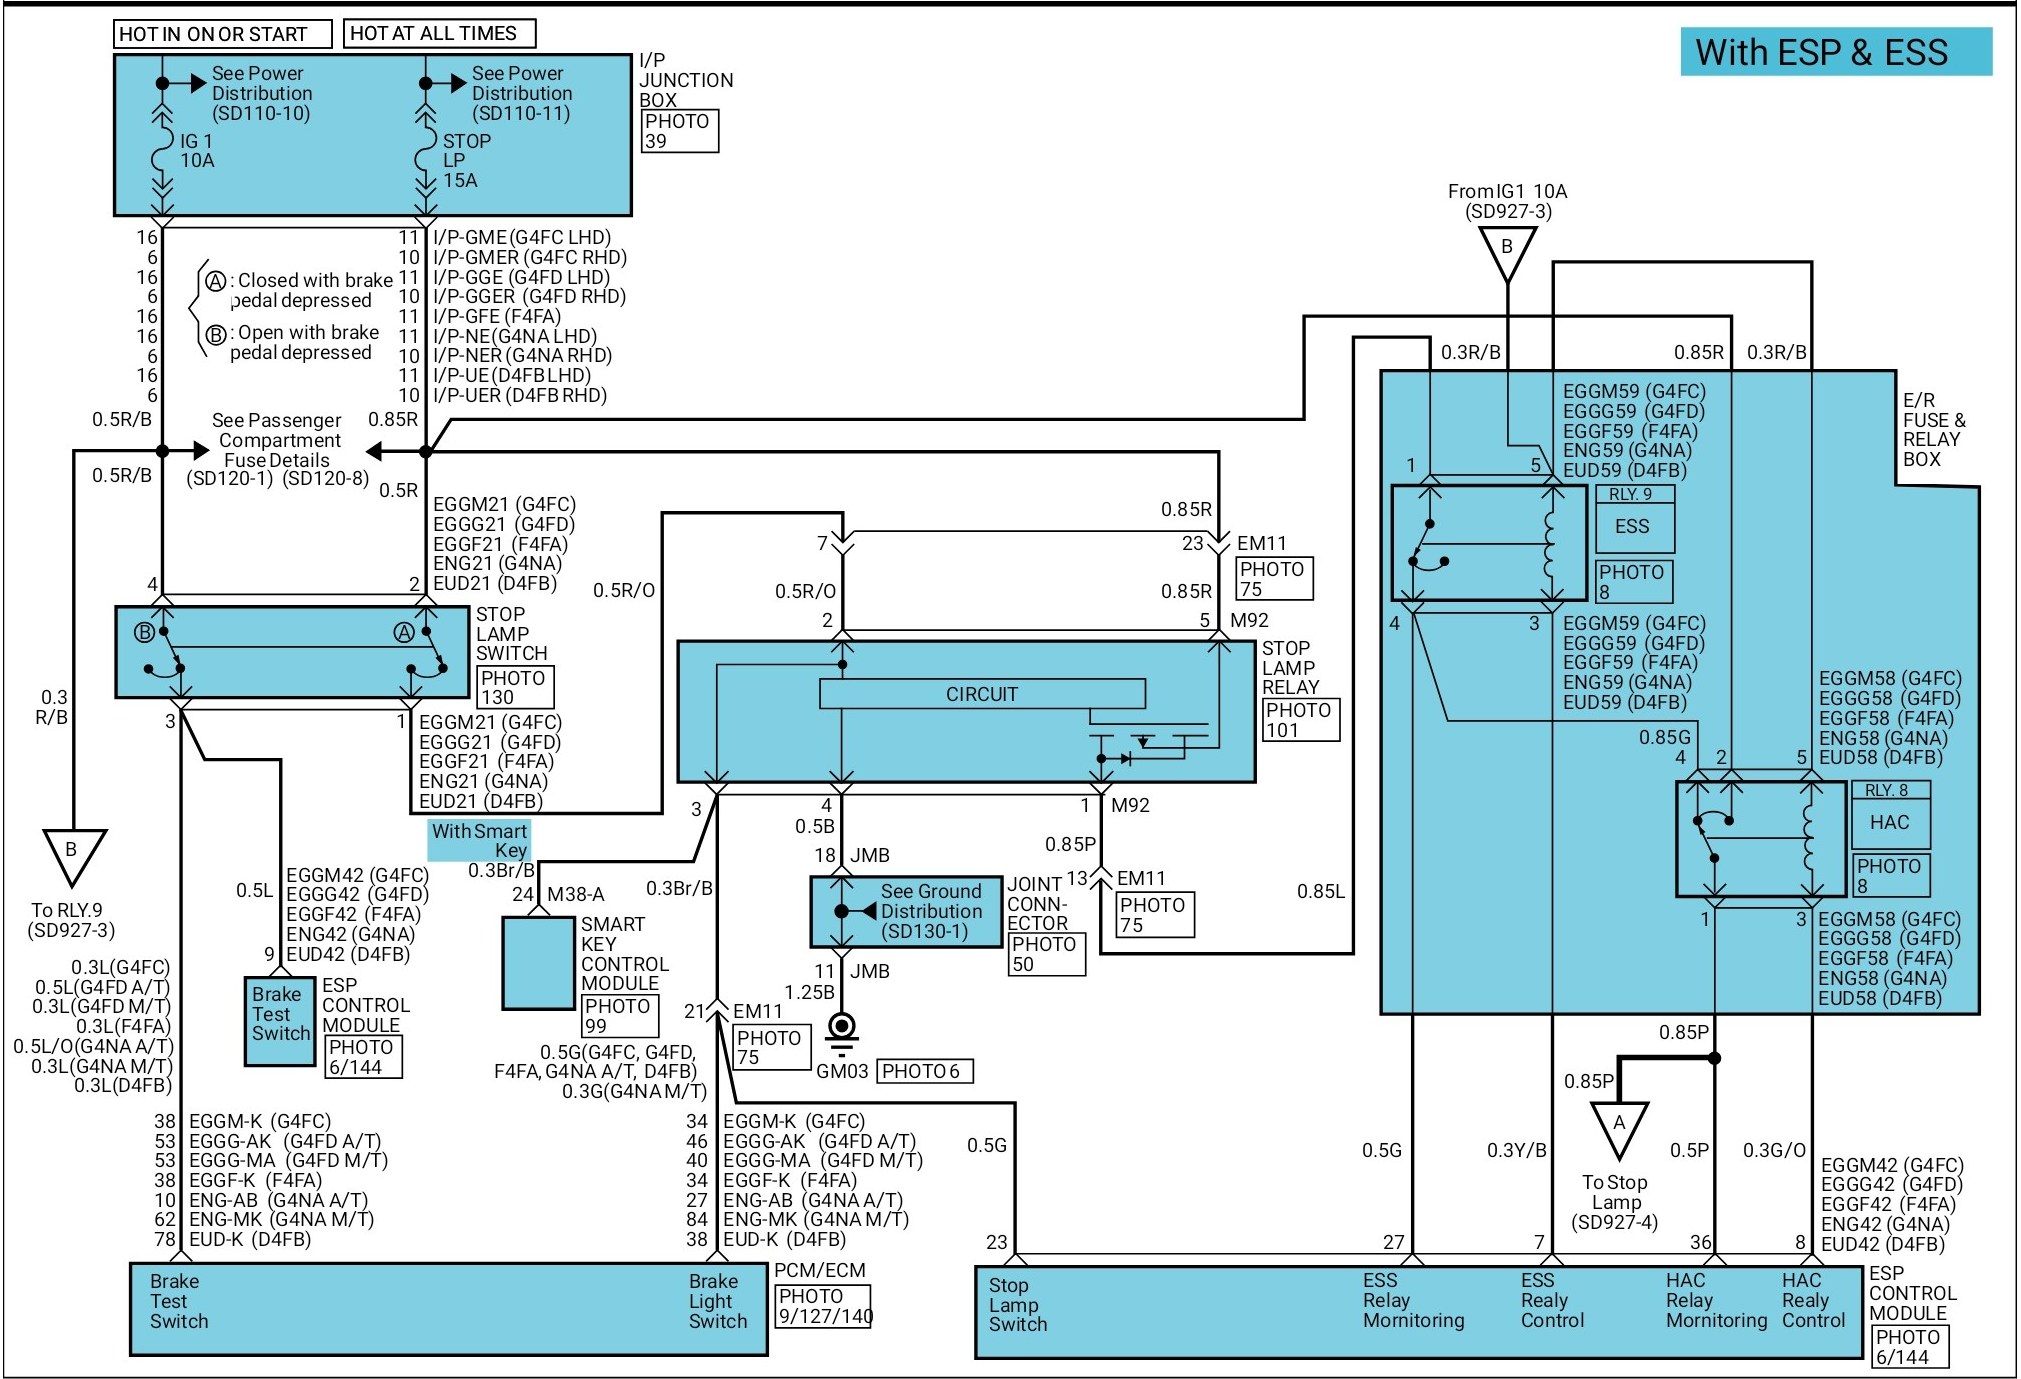The image size is (2021, 1379).
Task: Click the GM03 ground label
Action: (842, 1071)
